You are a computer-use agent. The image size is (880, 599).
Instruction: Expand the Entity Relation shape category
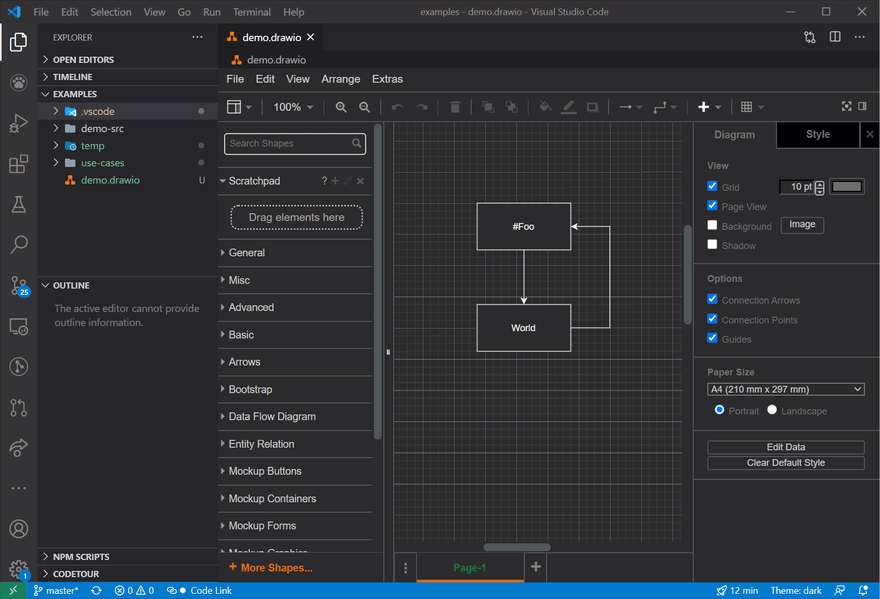[263, 443]
